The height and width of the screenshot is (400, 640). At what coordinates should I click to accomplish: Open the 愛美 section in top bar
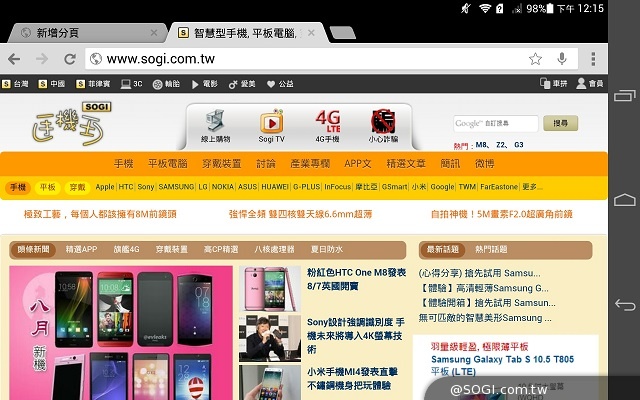242,84
